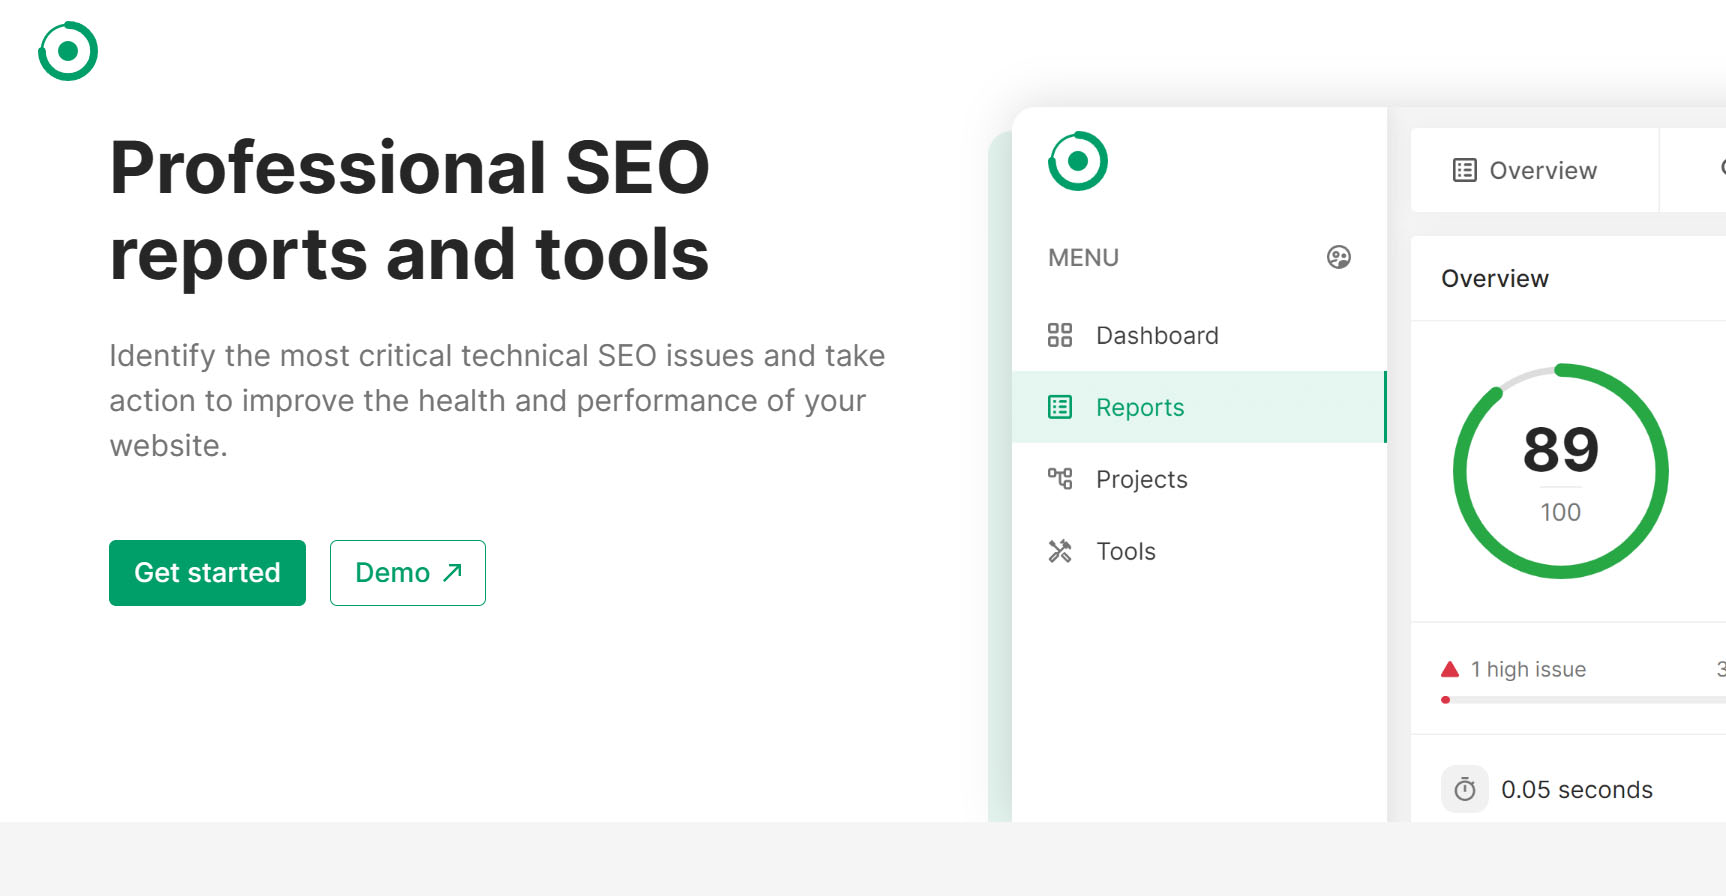Open the Projects menu label
This screenshot has height=896, width=1726.
(1141, 480)
